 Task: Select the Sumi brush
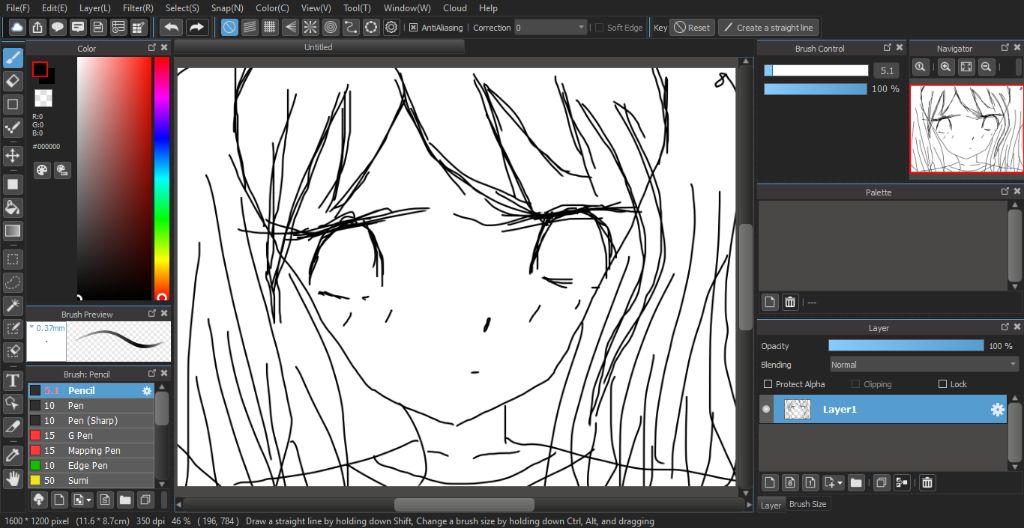pyautogui.click(x=91, y=481)
